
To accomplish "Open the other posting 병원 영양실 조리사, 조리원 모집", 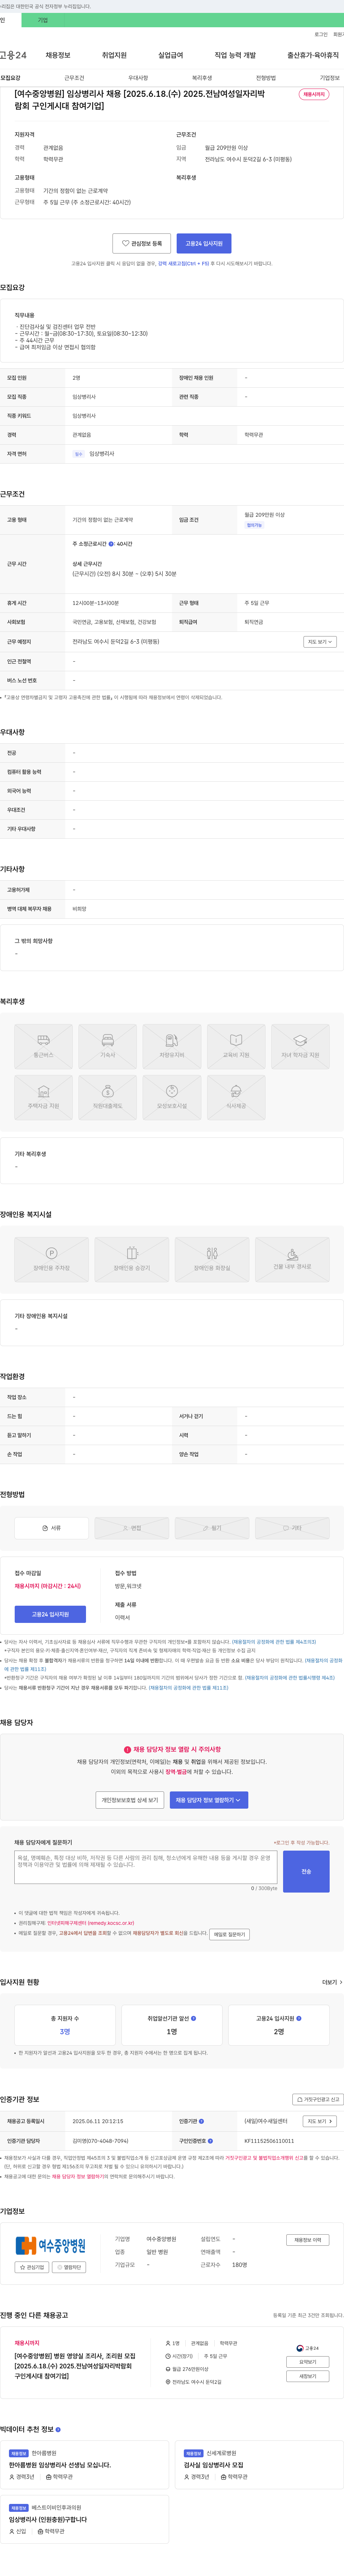I will pos(75,2365).
